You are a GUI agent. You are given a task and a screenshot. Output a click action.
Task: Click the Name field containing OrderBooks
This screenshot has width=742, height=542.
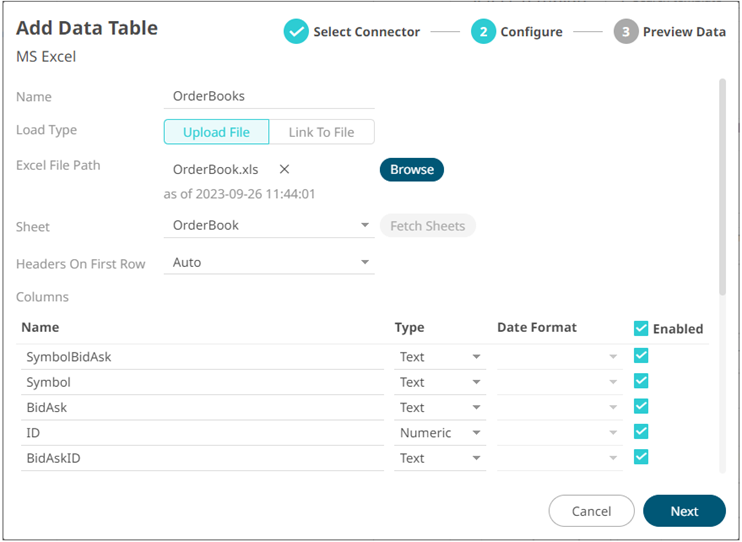pos(269,97)
